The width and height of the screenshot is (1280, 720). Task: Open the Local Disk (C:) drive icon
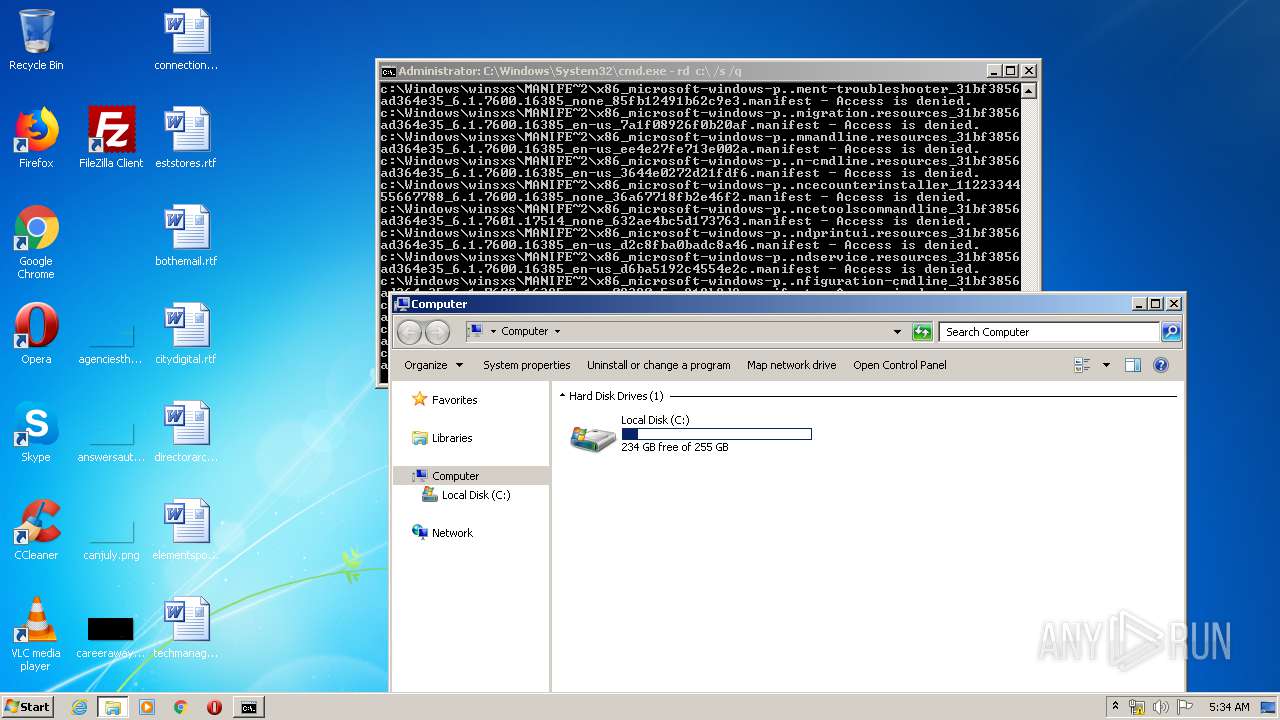(593, 437)
